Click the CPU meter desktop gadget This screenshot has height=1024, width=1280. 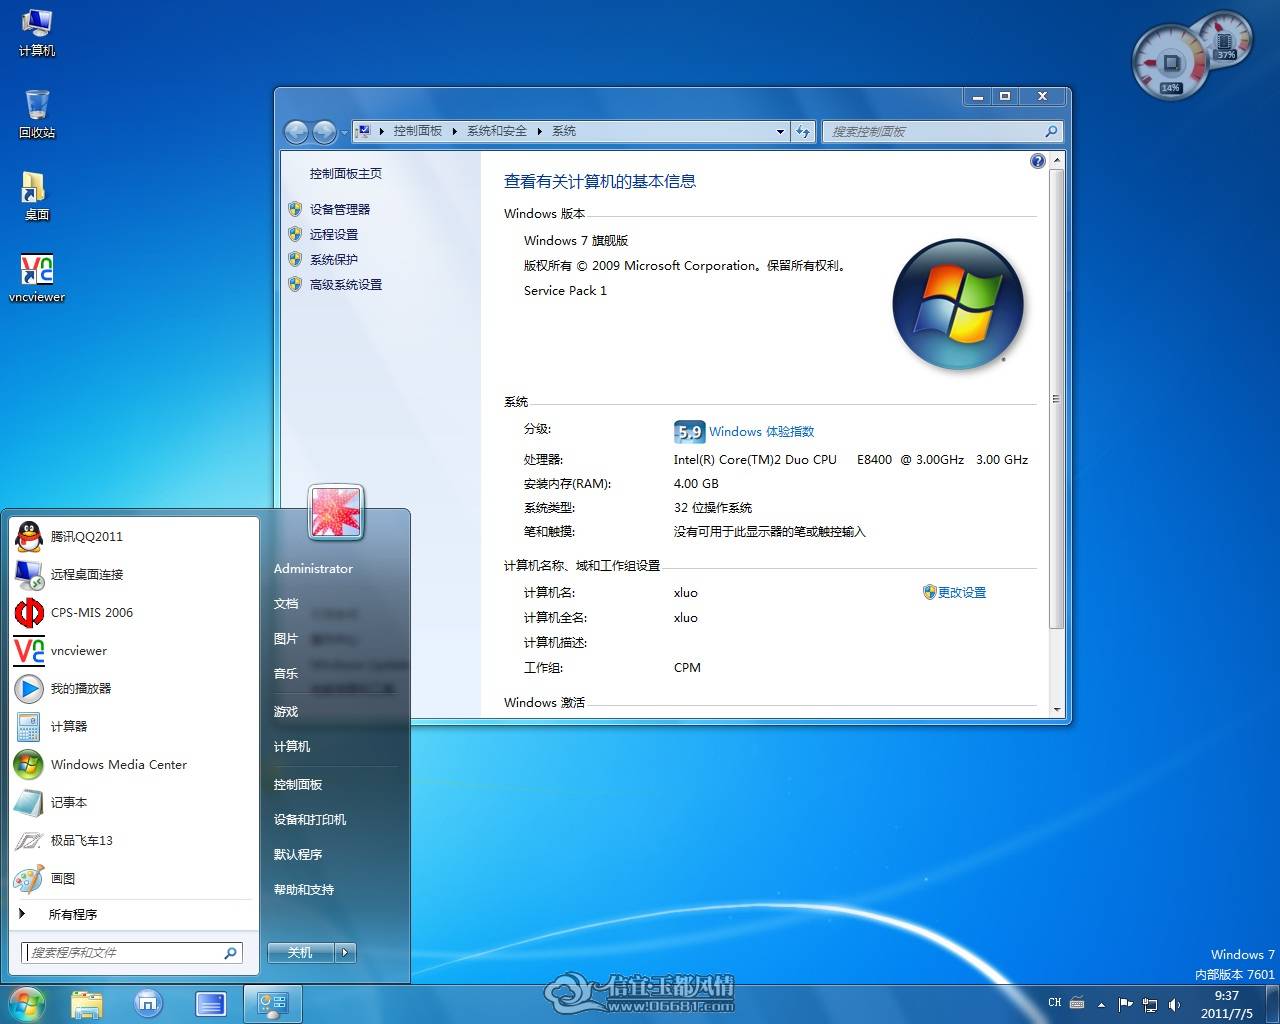point(1169,62)
